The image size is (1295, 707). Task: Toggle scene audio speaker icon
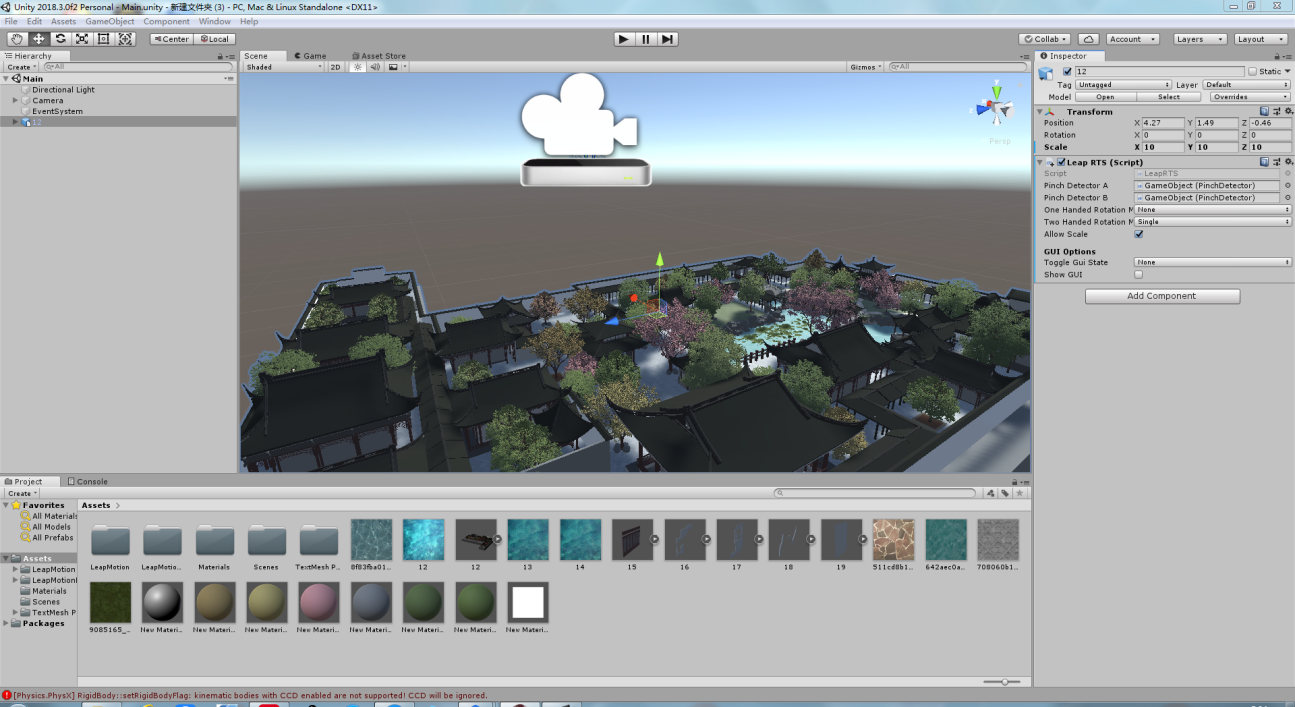coord(375,67)
